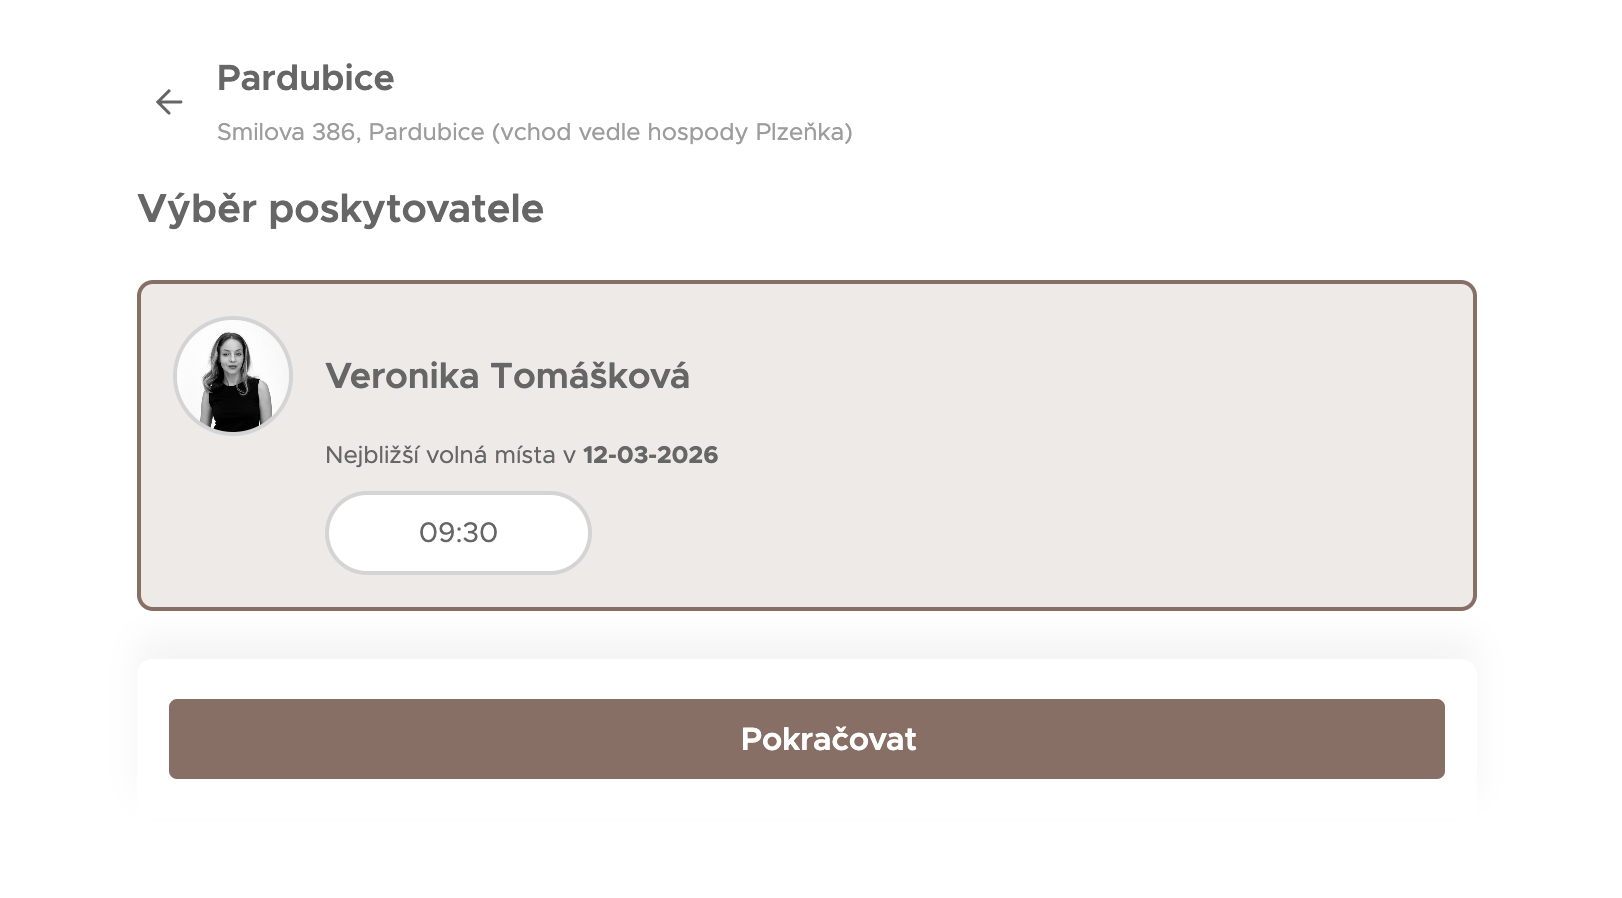Pick the earliest available time pill
The width and height of the screenshot is (1622, 898).
coord(458,533)
